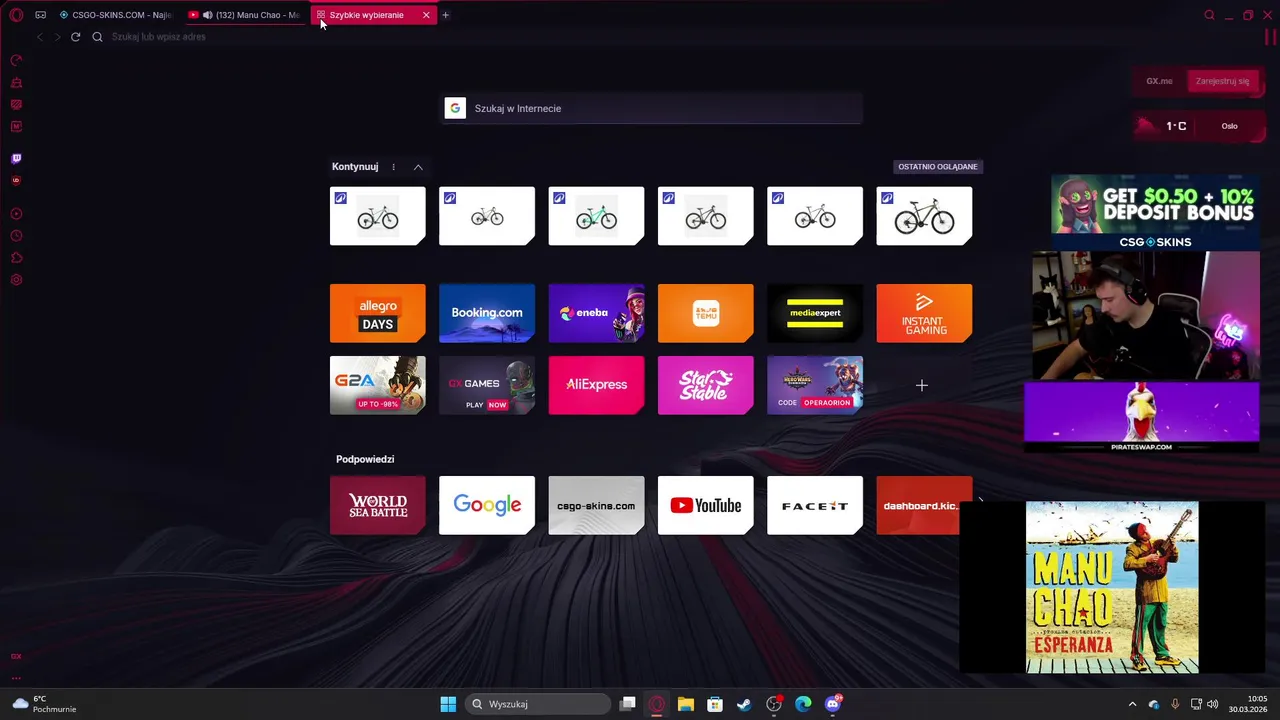Open the Oslo weather widget

[1197, 126]
